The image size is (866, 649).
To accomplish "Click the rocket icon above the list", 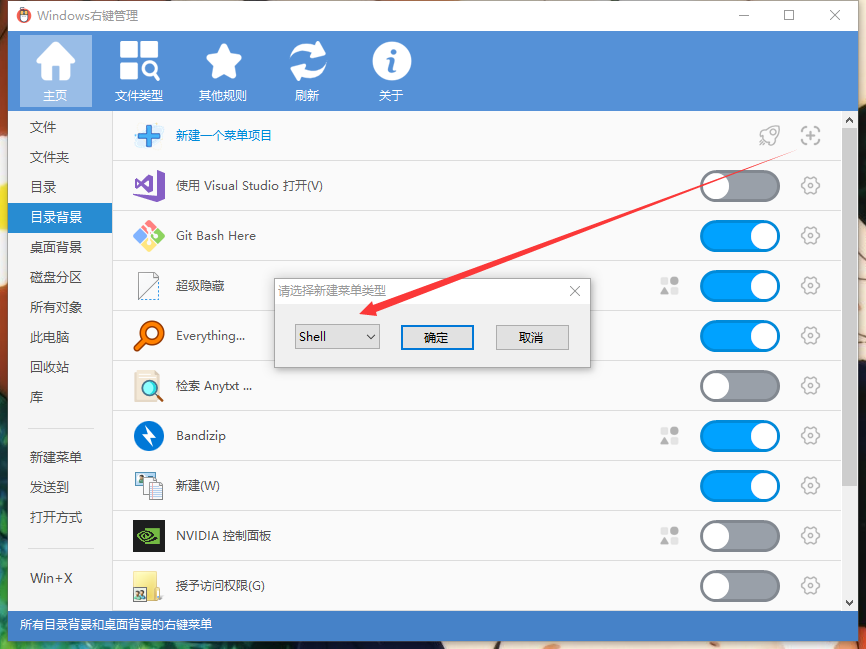I will (x=768, y=136).
